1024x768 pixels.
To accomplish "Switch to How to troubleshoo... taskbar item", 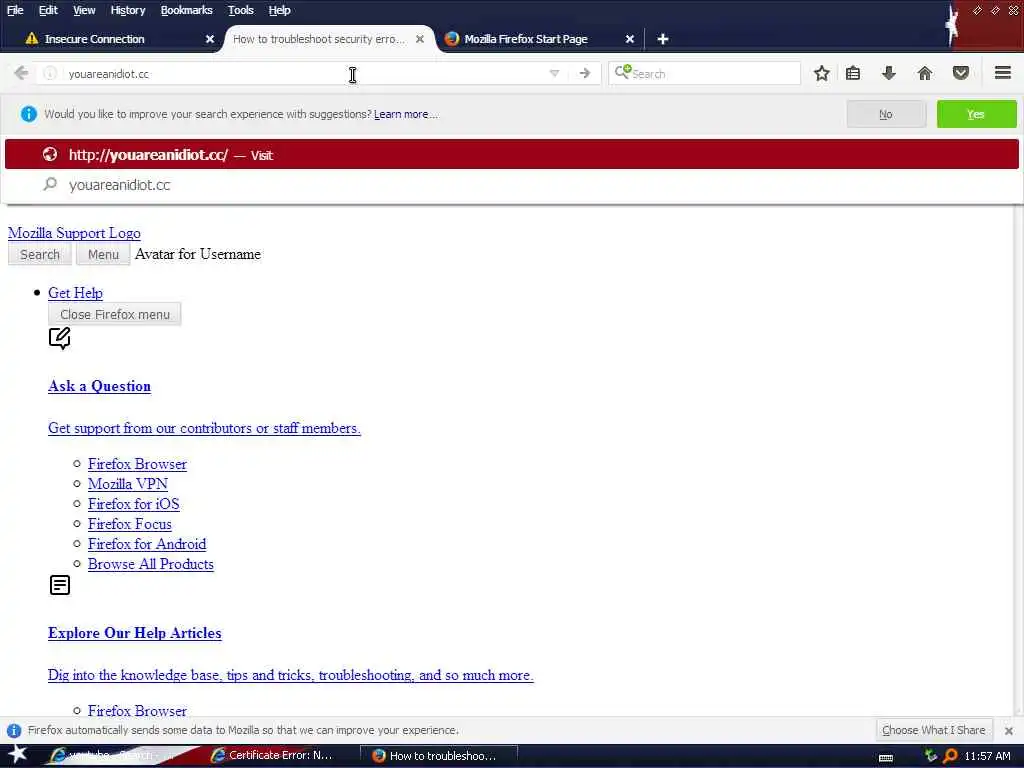I will (439, 756).
